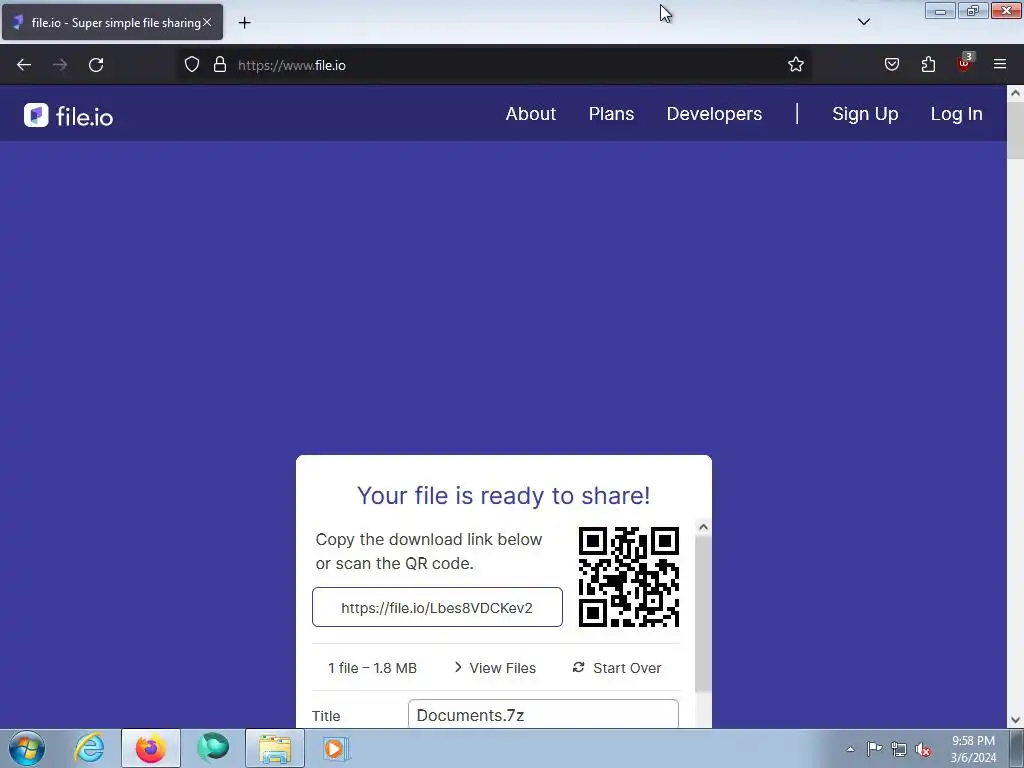Save the page to Pocket
Image resolution: width=1024 pixels, height=768 pixels.
point(891,64)
